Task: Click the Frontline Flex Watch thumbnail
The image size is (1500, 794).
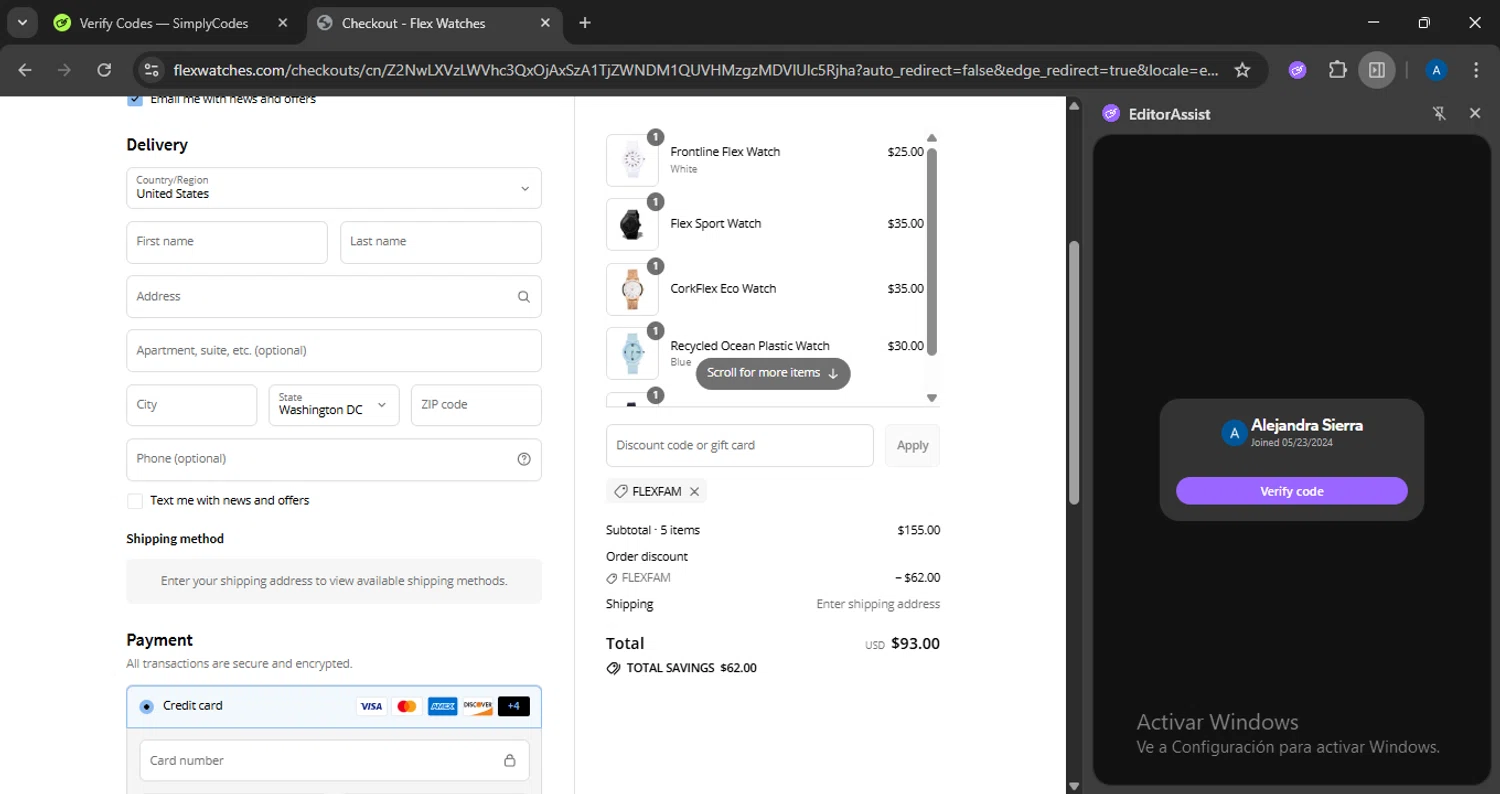Action: [632, 160]
